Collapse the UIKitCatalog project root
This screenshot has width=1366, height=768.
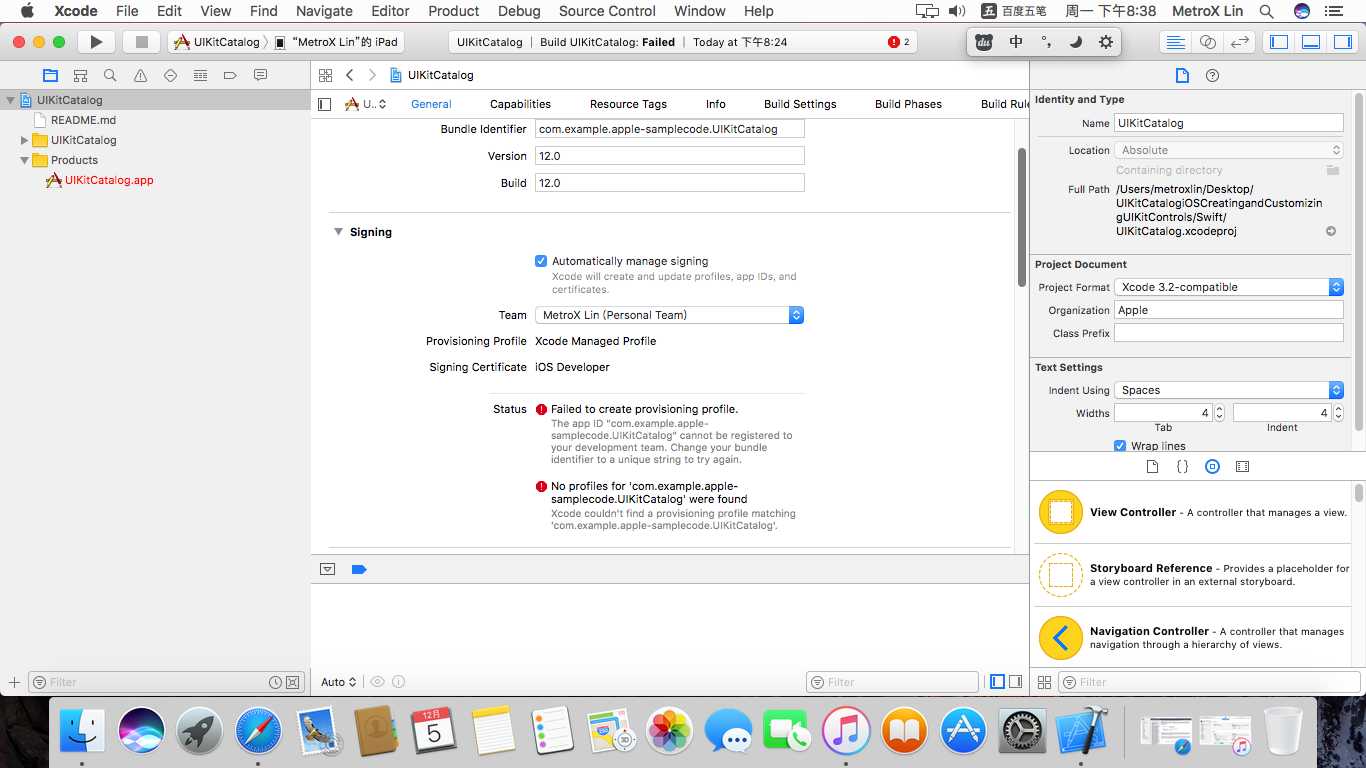[x=11, y=100]
